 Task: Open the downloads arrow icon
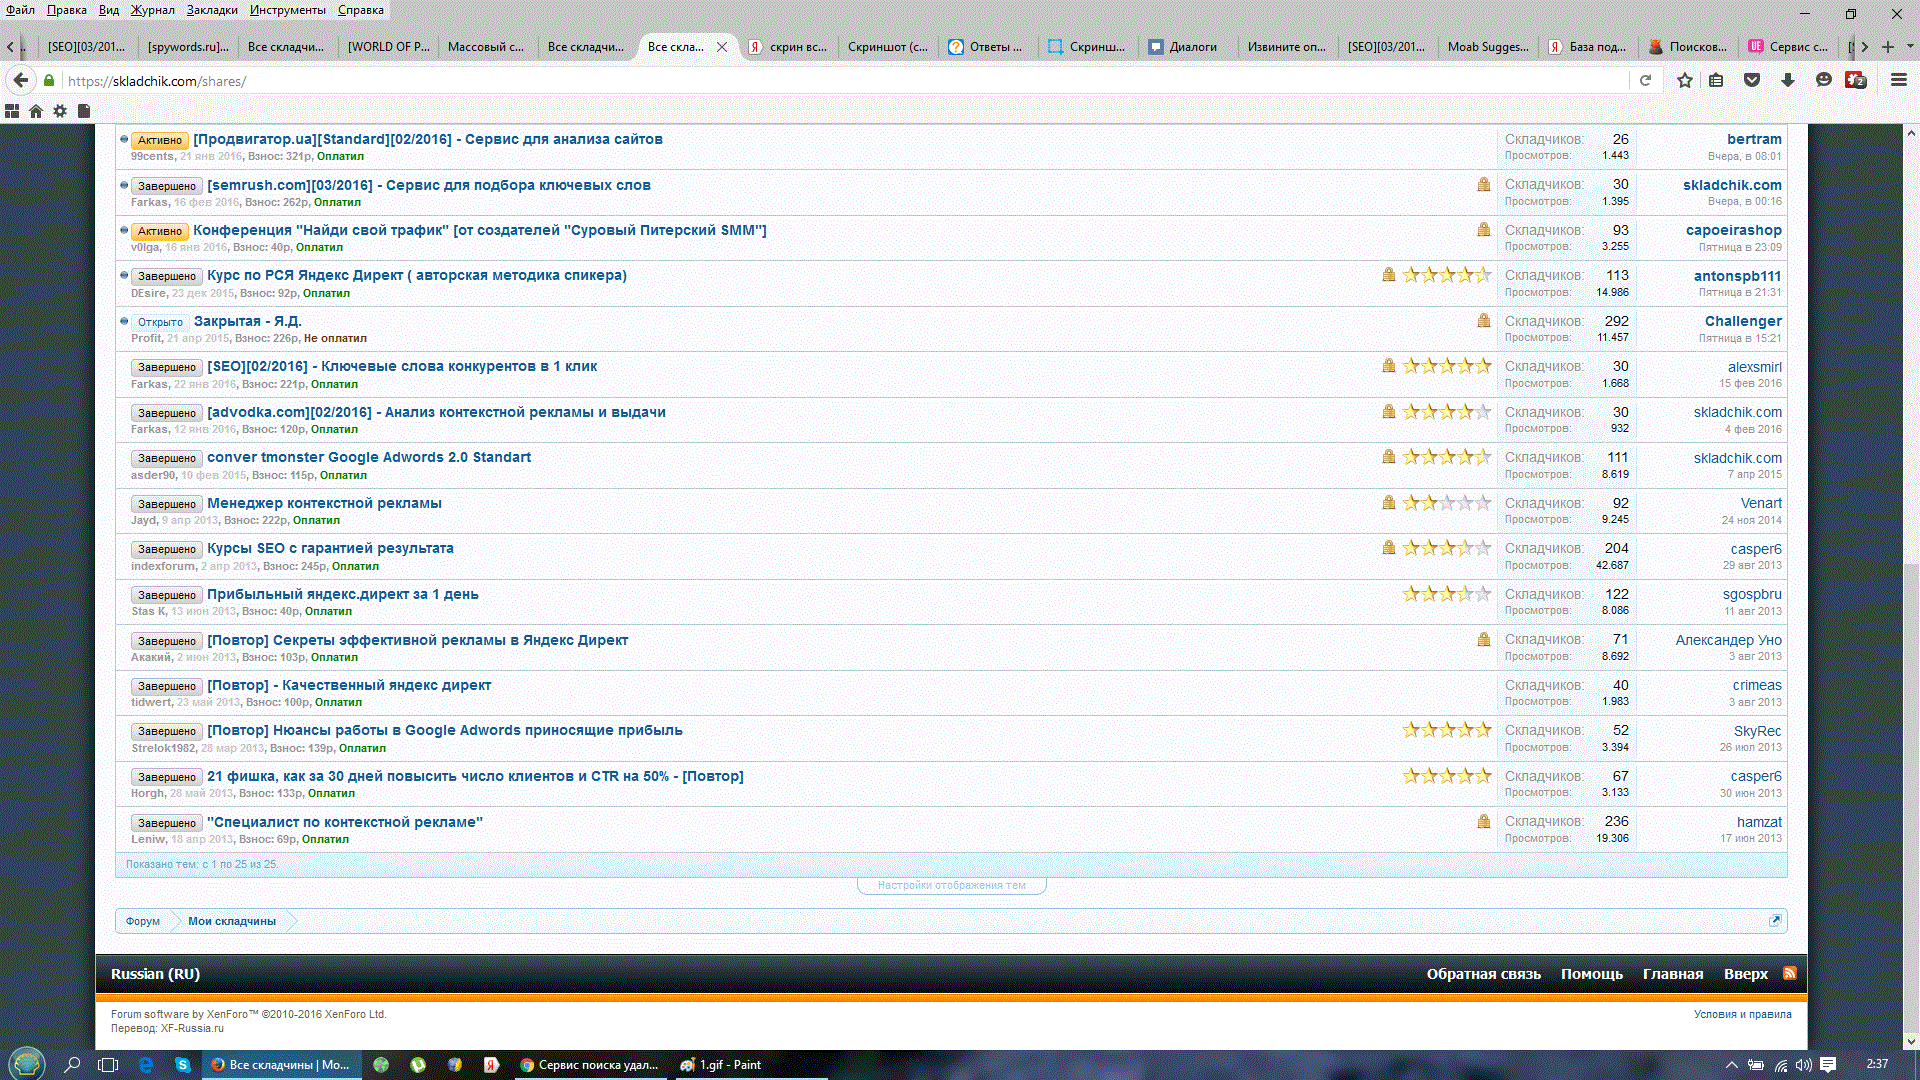pos(1788,80)
